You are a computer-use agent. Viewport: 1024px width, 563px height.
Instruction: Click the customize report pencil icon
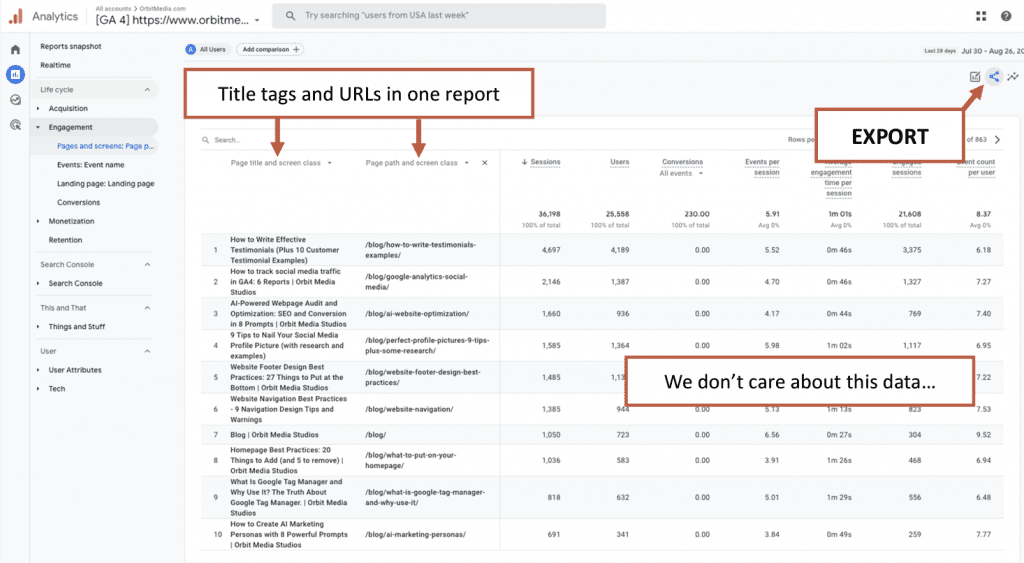[975, 77]
